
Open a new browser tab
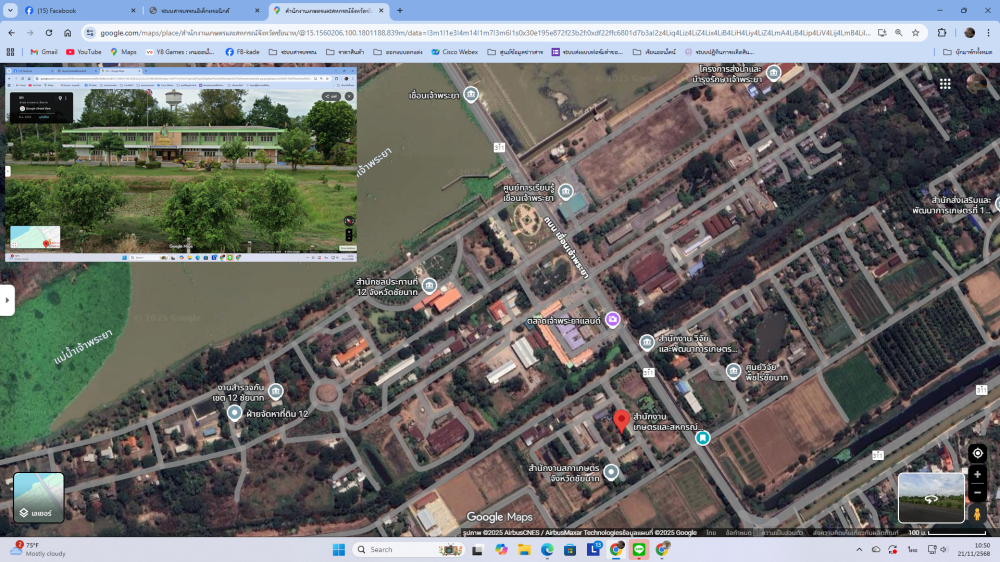400,10
